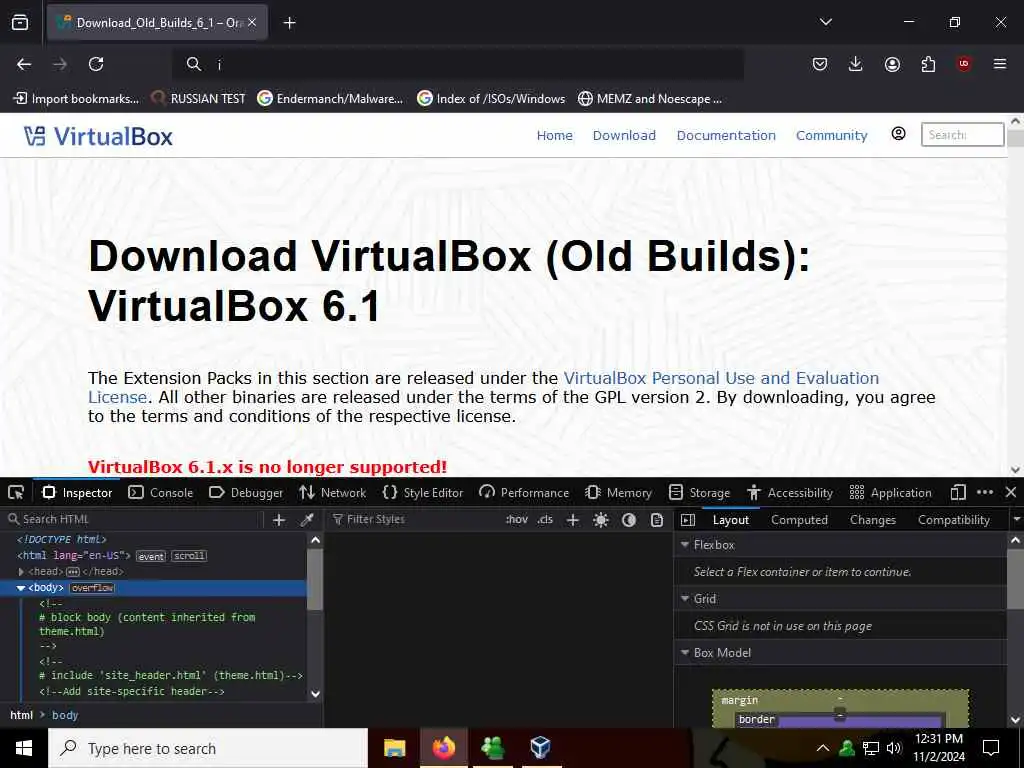Viewport: 1024px width, 768px height.
Task: Select the Computed sidebar tab
Action: coord(799,520)
